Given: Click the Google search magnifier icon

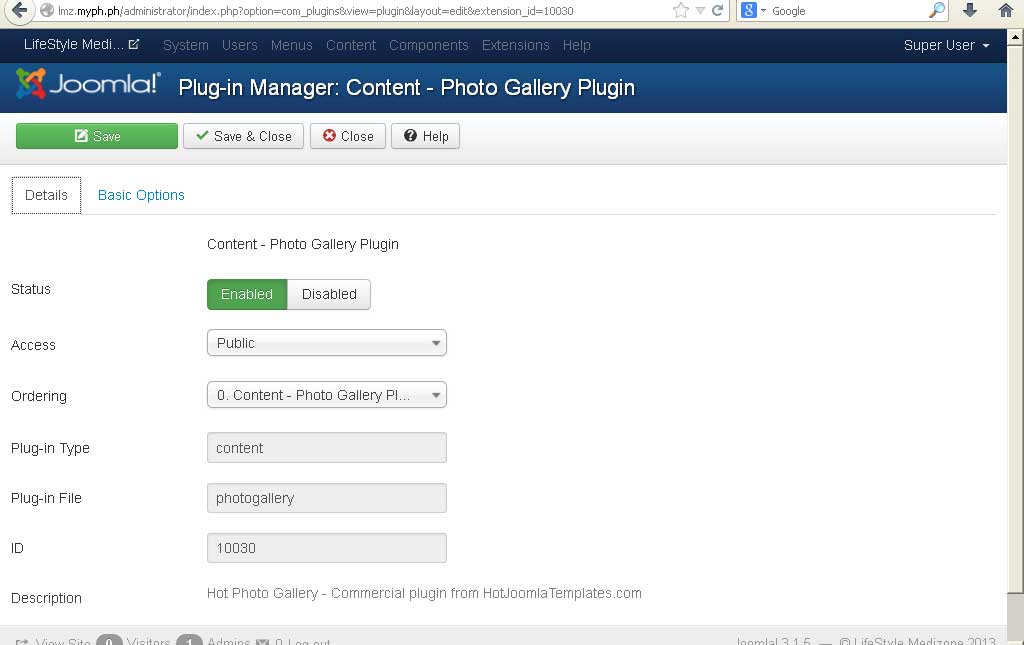Looking at the screenshot, I should click(936, 10).
